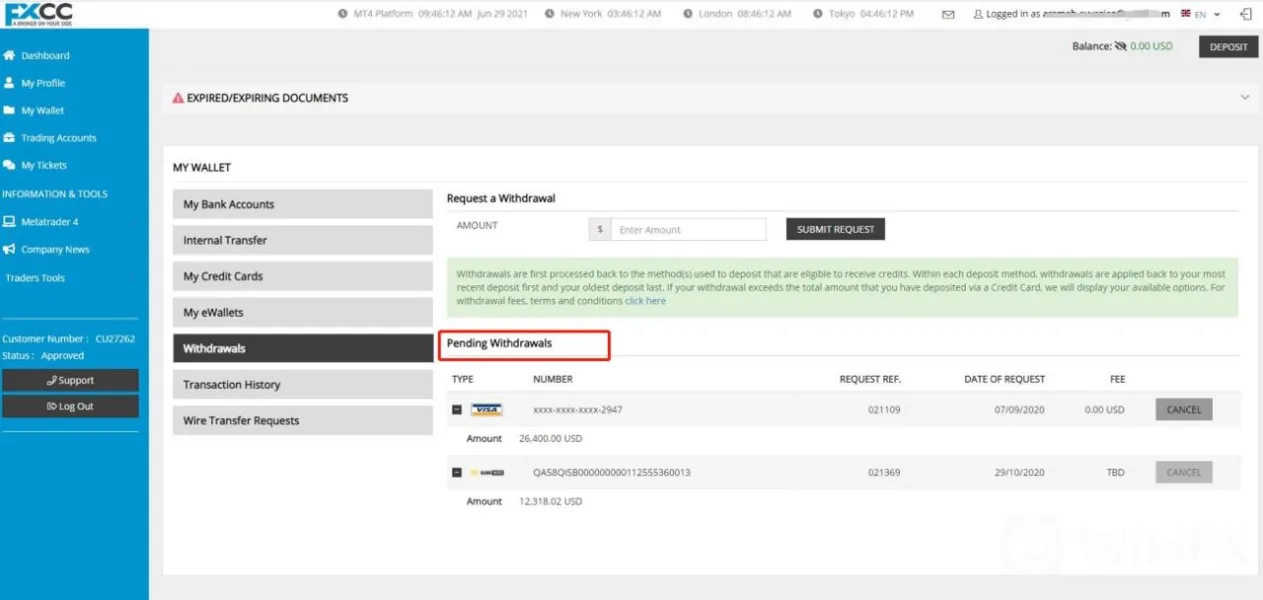Follow the 'click here' terms link
Image resolution: width=1263 pixels, height=600 pixels.
click(x=645, y=301)
